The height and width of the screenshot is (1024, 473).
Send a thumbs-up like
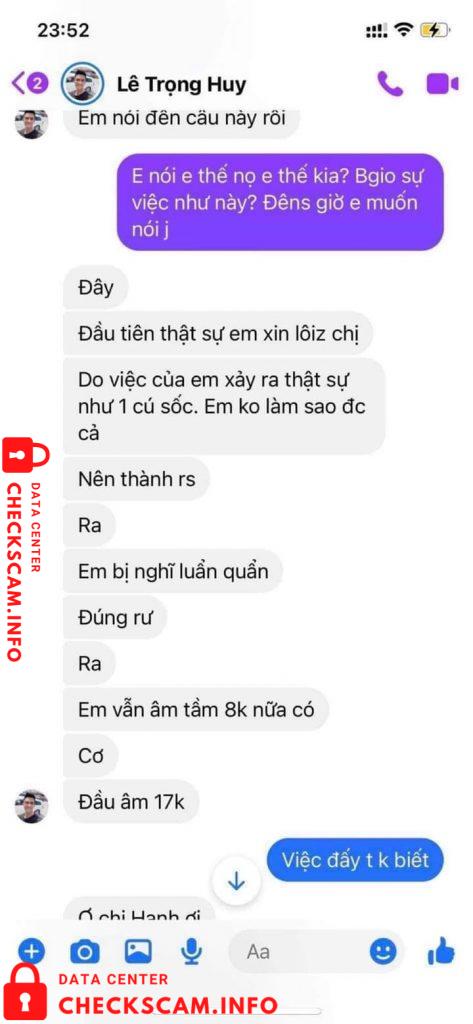click(x=440, y=950)
